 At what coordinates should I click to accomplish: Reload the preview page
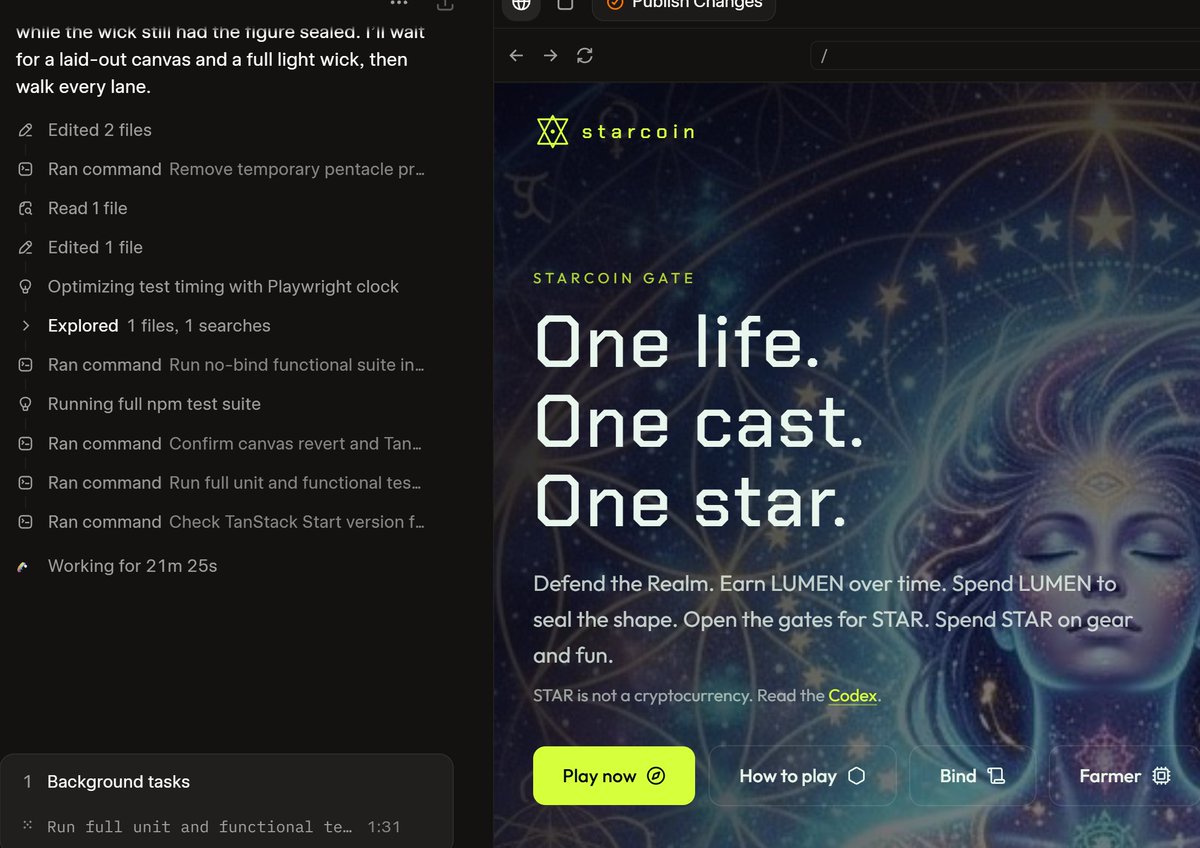pos(585,56)
